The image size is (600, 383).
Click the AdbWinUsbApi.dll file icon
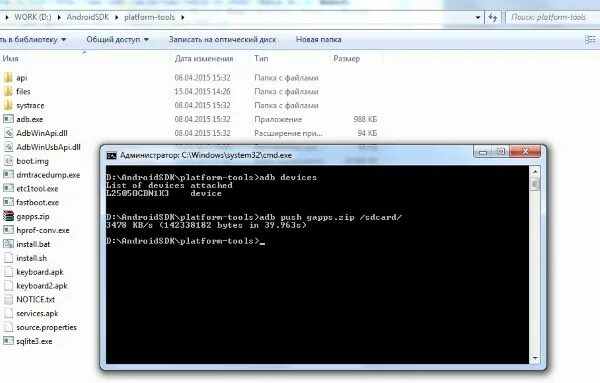pyautogui.click(x=8, y=147)
